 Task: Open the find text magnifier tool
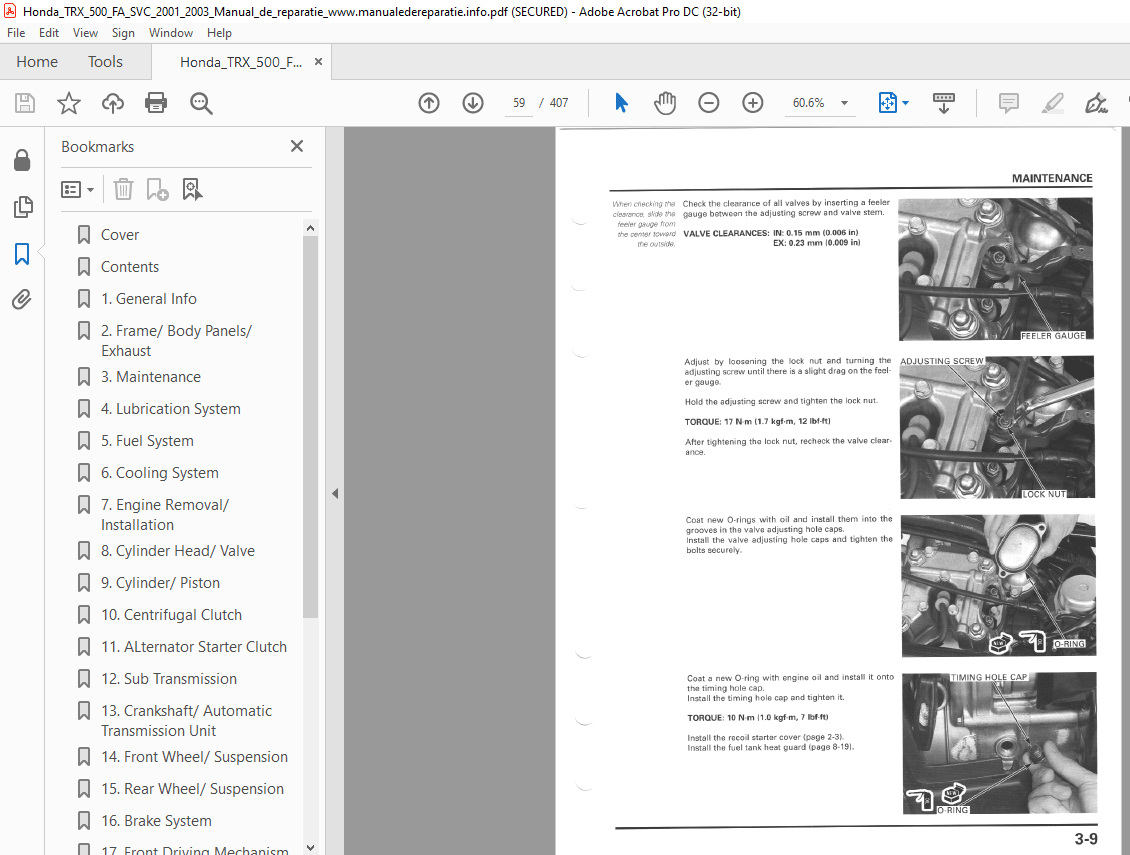(x=201, y=103)
